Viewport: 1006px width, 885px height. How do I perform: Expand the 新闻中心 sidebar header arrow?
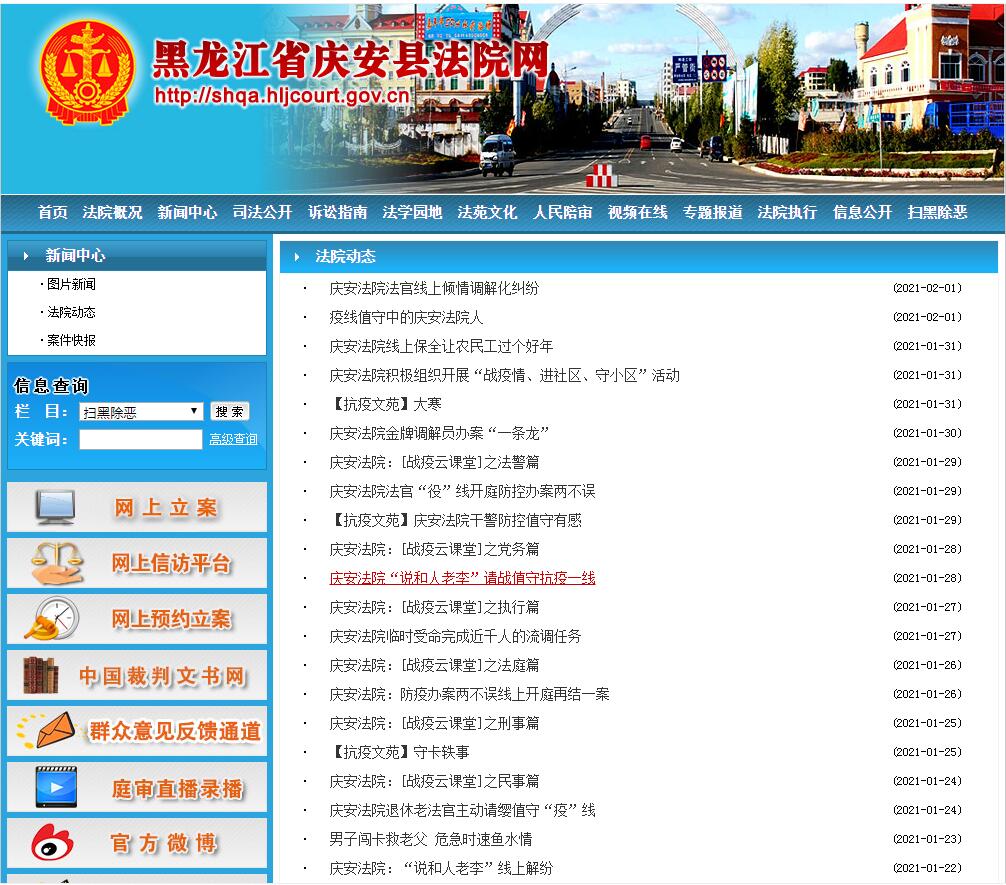pos(27,256)
